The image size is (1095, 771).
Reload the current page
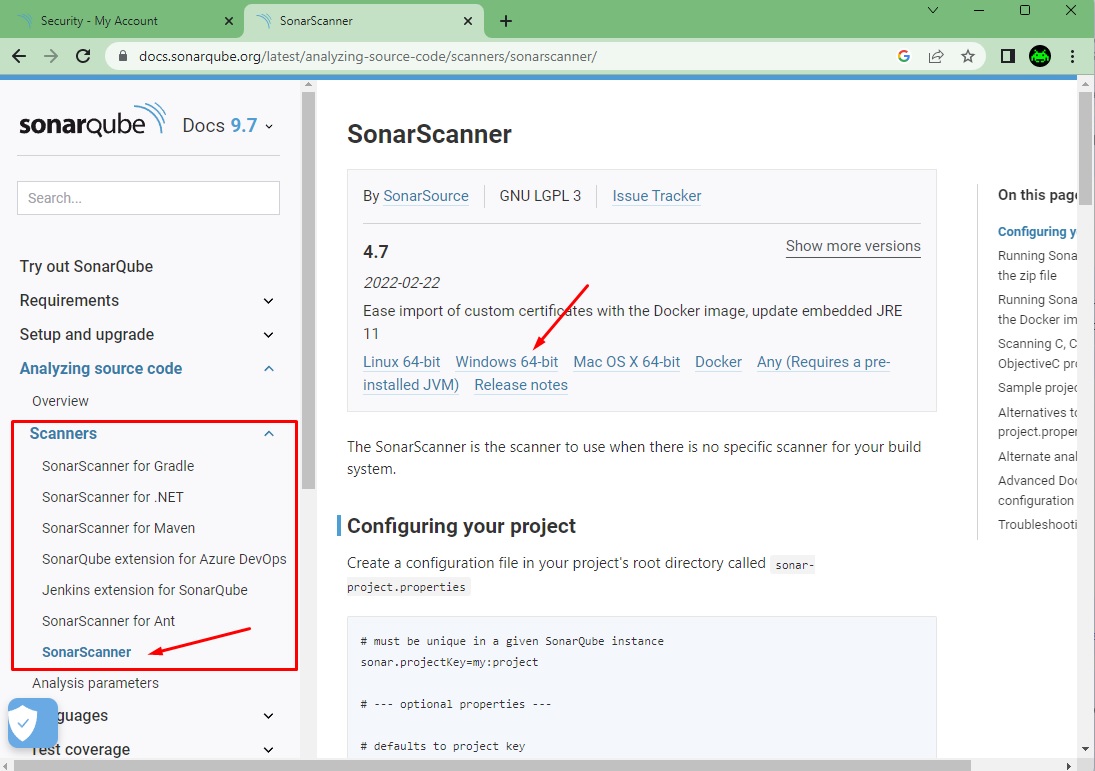(84, 57)
